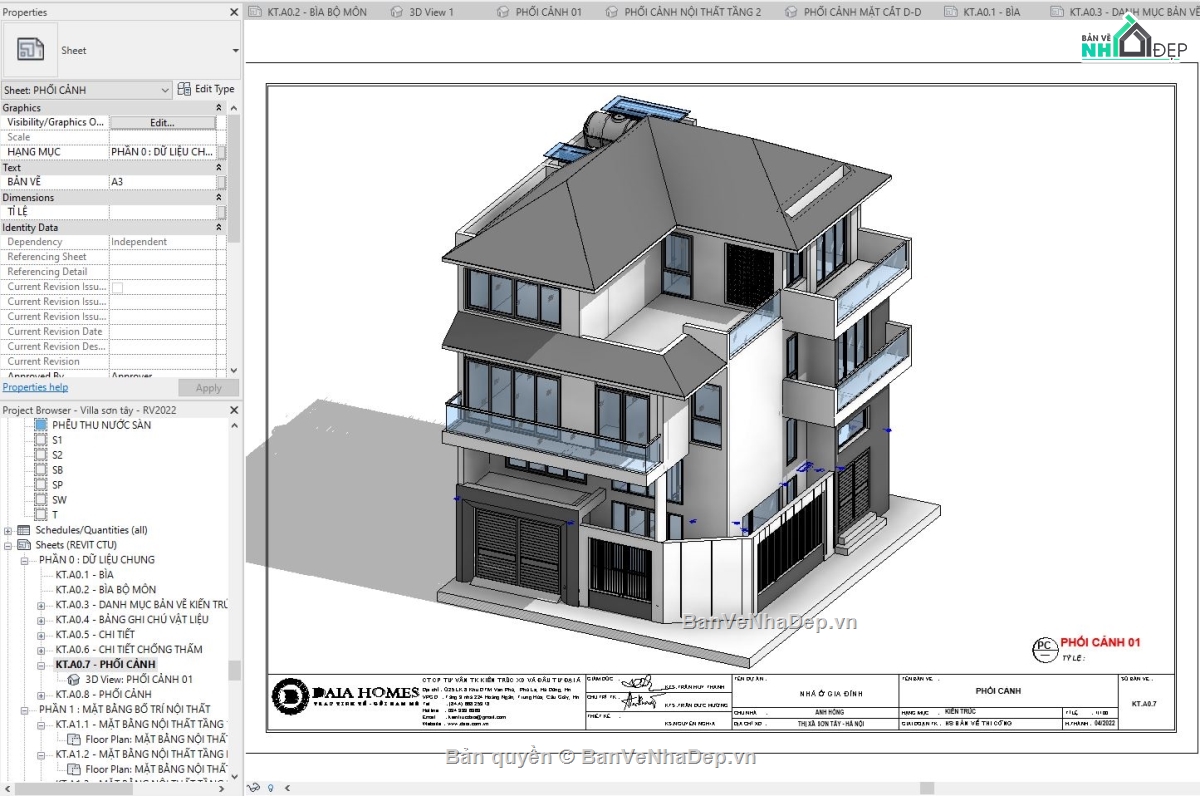Click the Schedules/Quantities table icon
Image resolution: width=1200 pixels, height=796 pixels.
pyautogui.click(x=24, y=530)
